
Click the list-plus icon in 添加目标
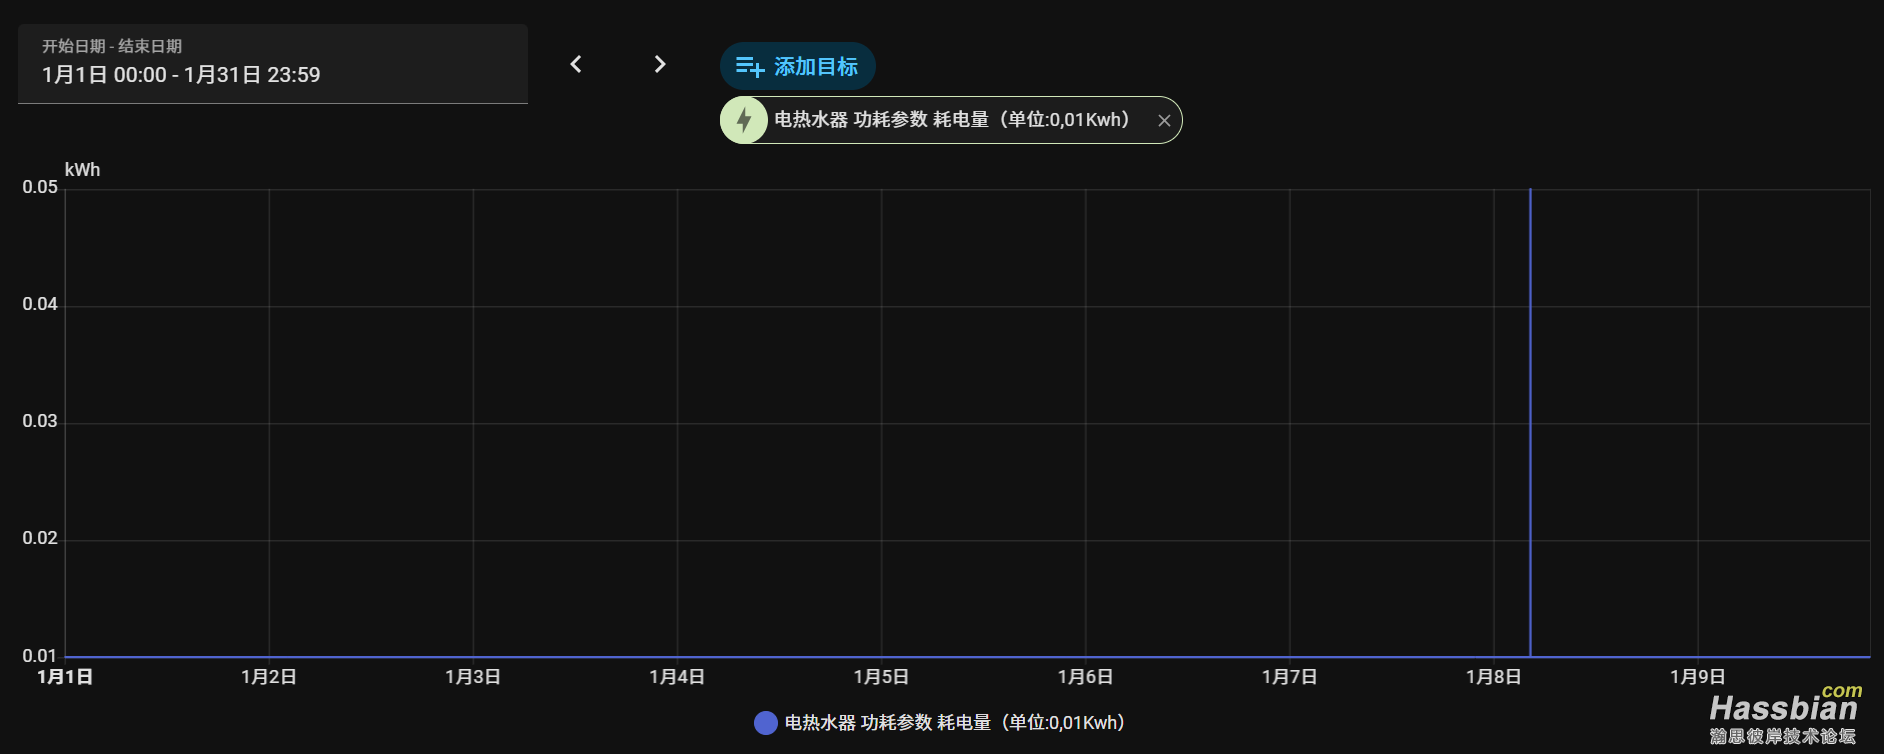point(749,67)
